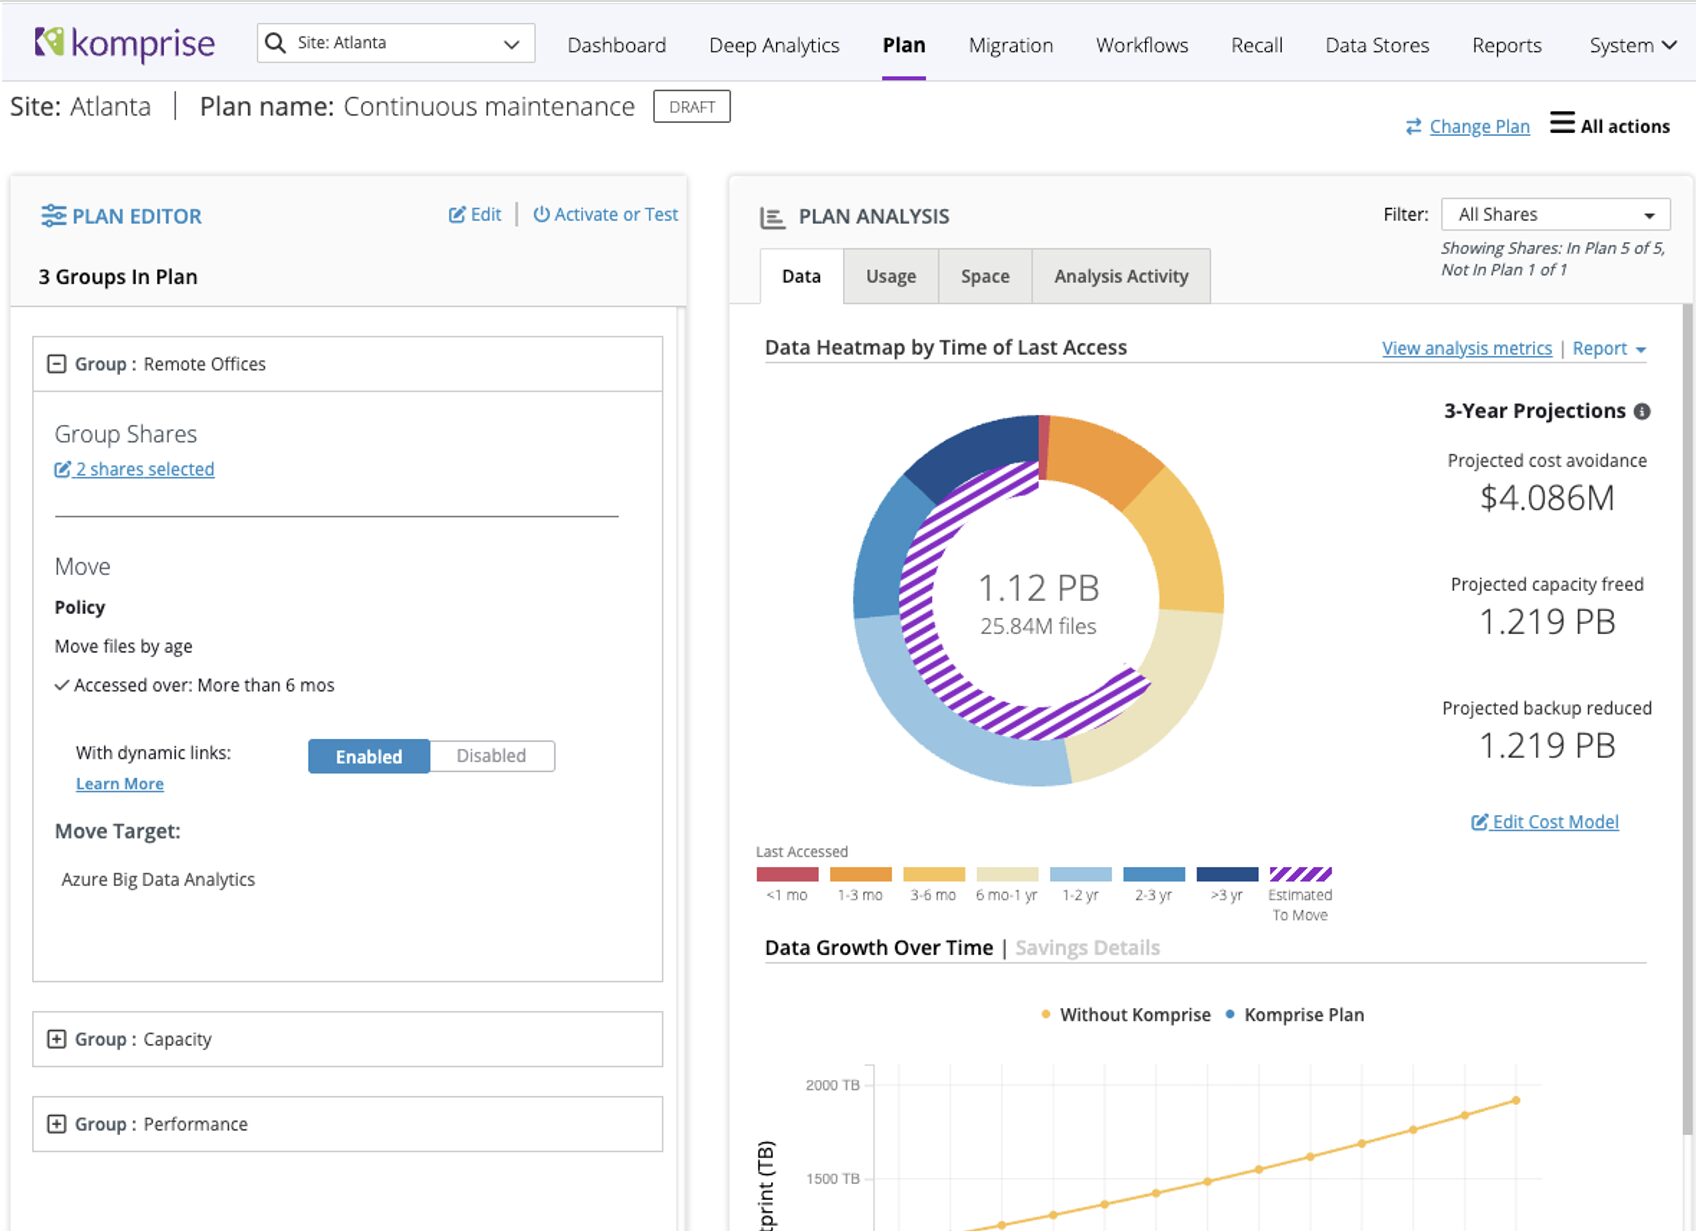The height and width of the screenshot is (1232, 1696).
Task: Open the Learn More link
Action: coord(120,784)
